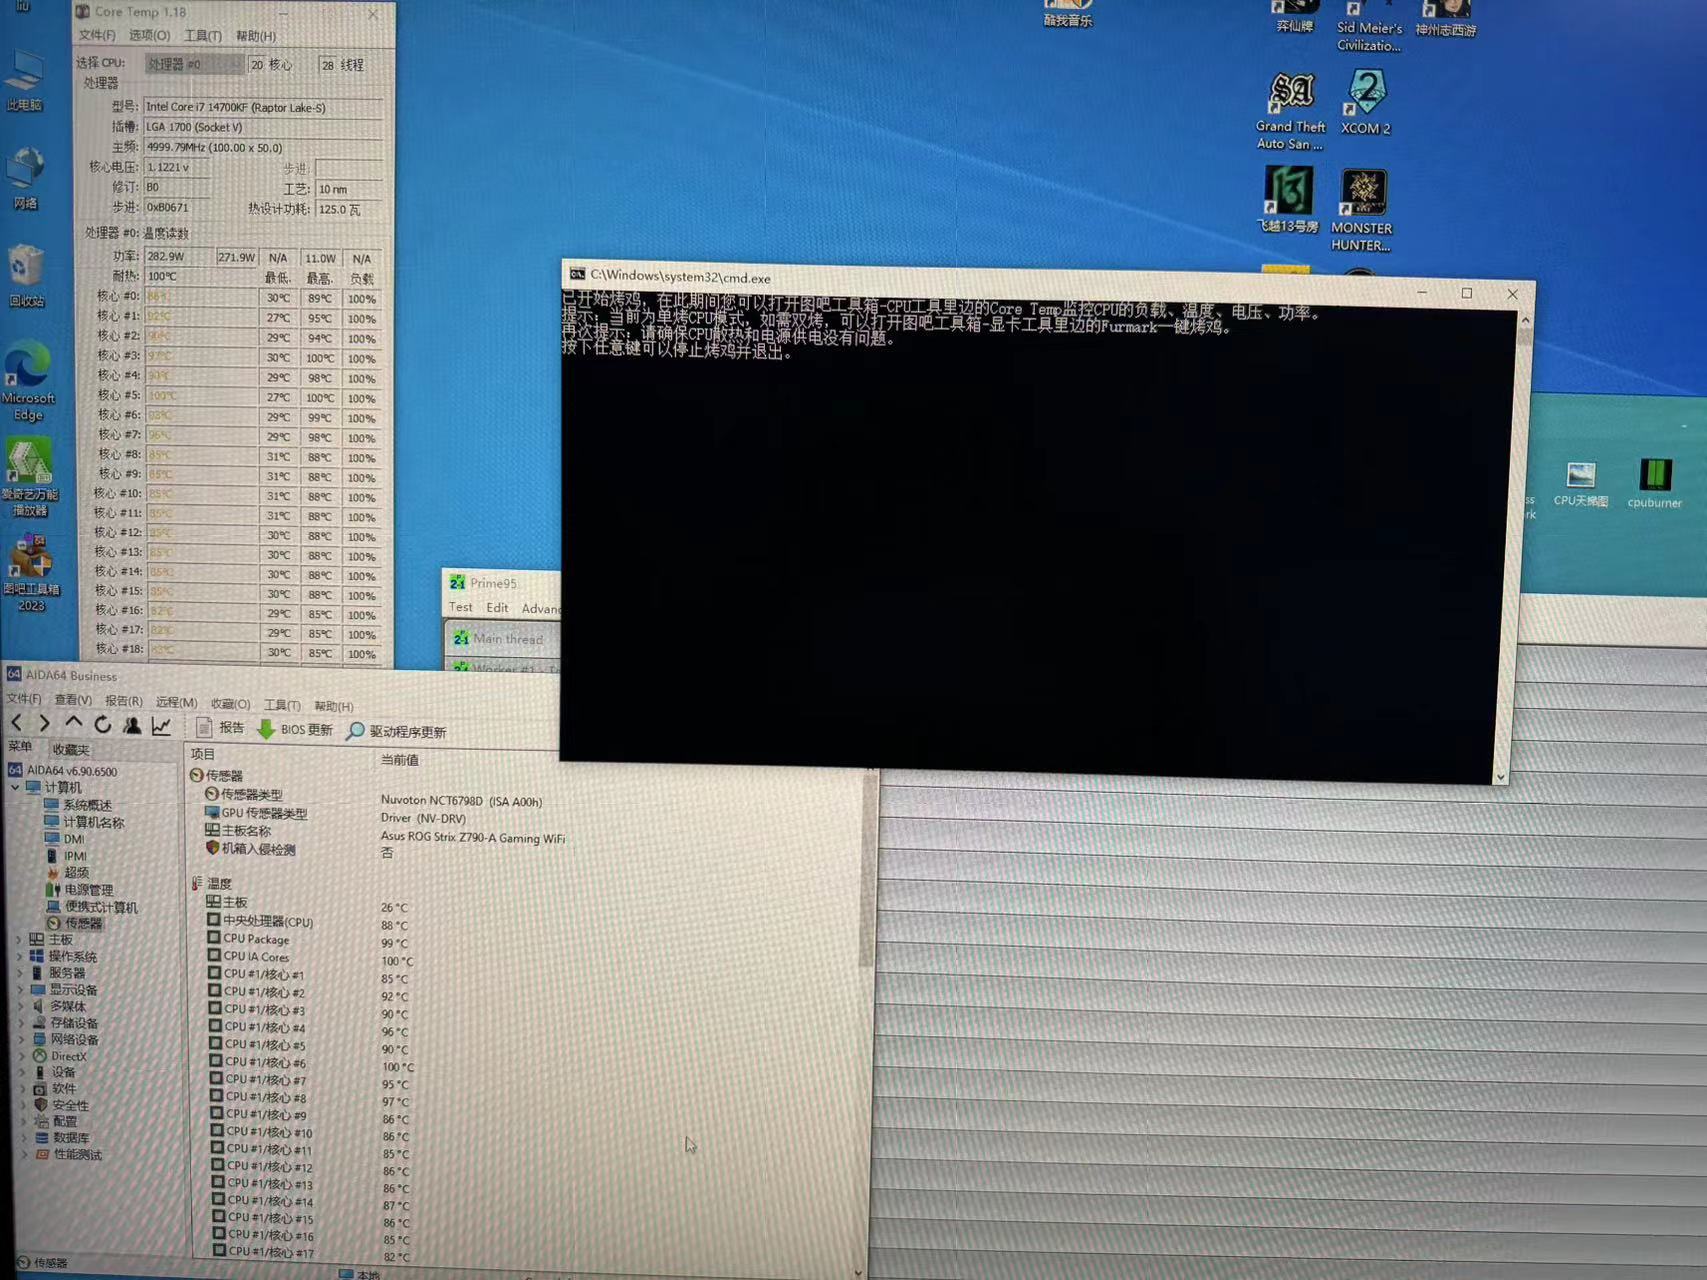
Task: Toggle CPU #1/核心 #9 checkbox
Action: point(217,1113)
